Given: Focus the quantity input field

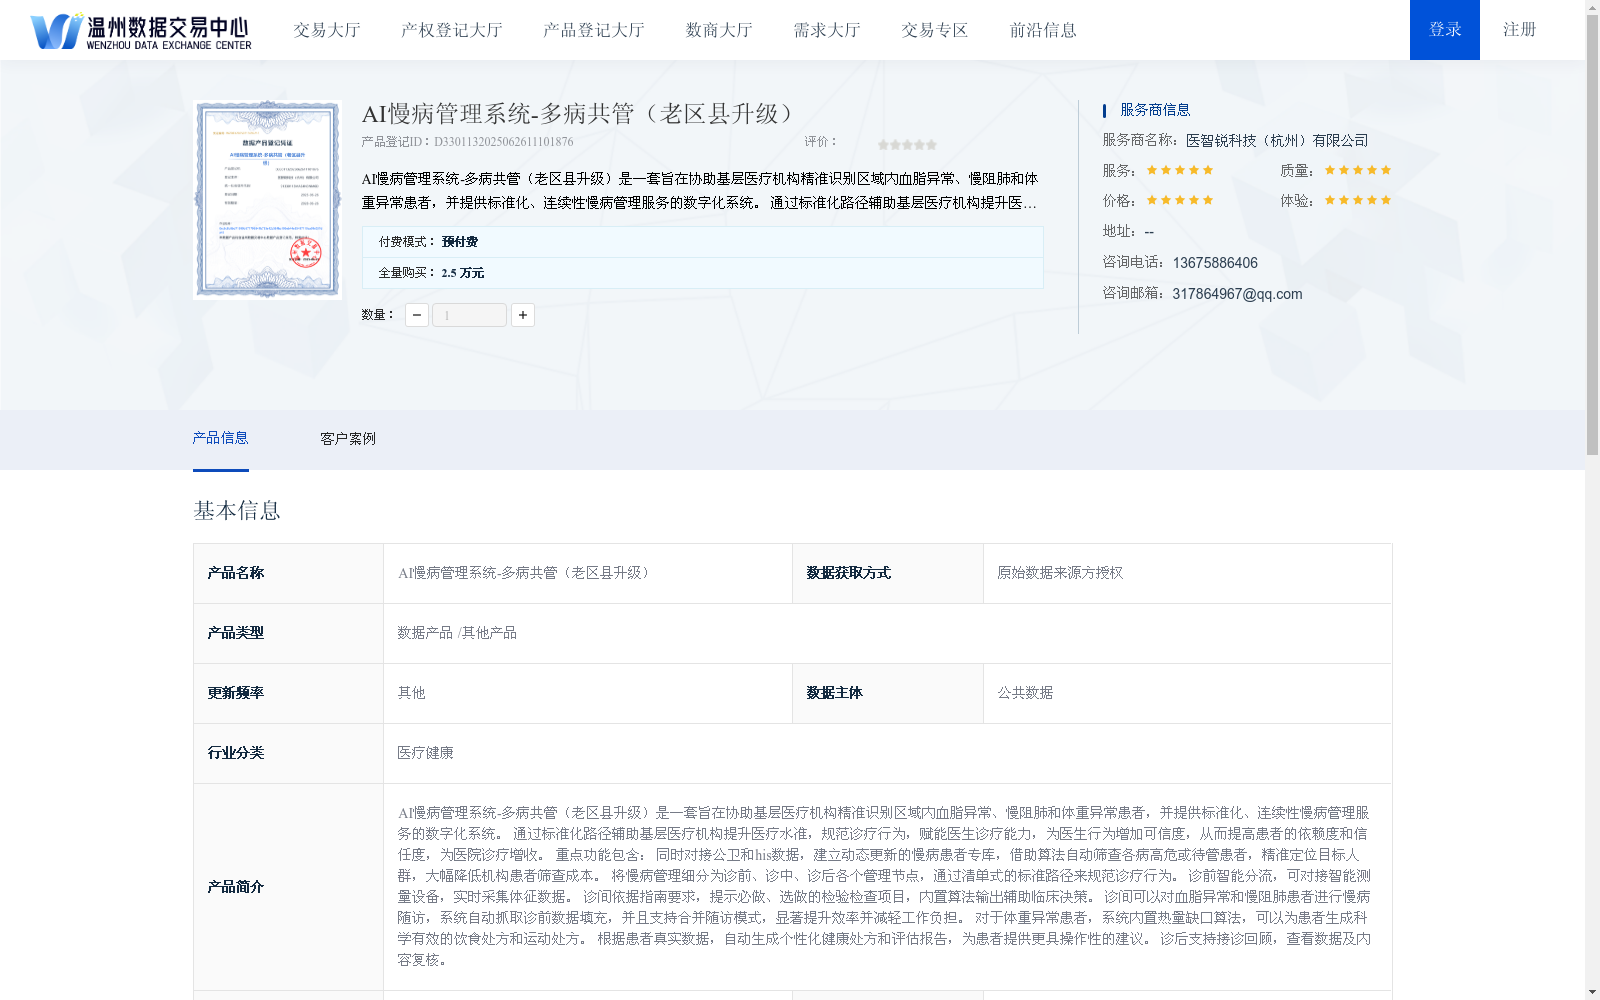Looking at the screenshot, I should (469, 315).
